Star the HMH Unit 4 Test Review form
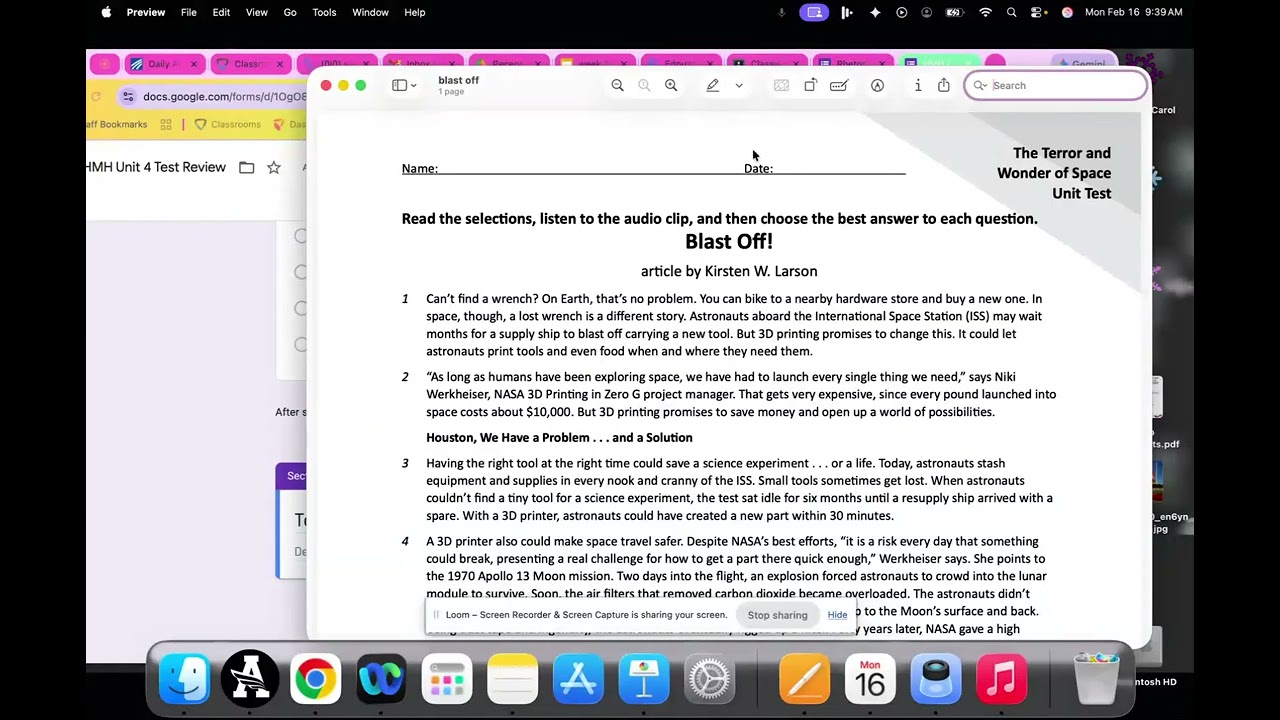Viewport: 1280px width, 720px height. tap(274, 168)
